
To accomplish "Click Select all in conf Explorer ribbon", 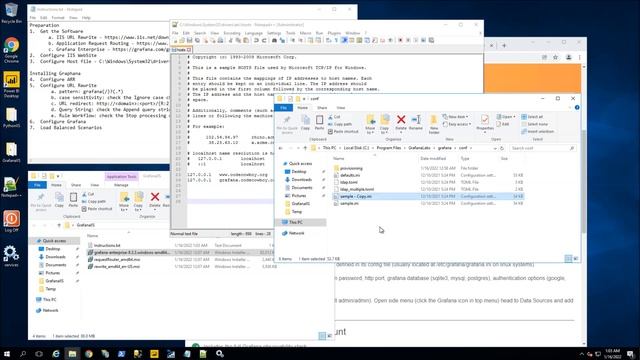I will click(x=532, y=117).
